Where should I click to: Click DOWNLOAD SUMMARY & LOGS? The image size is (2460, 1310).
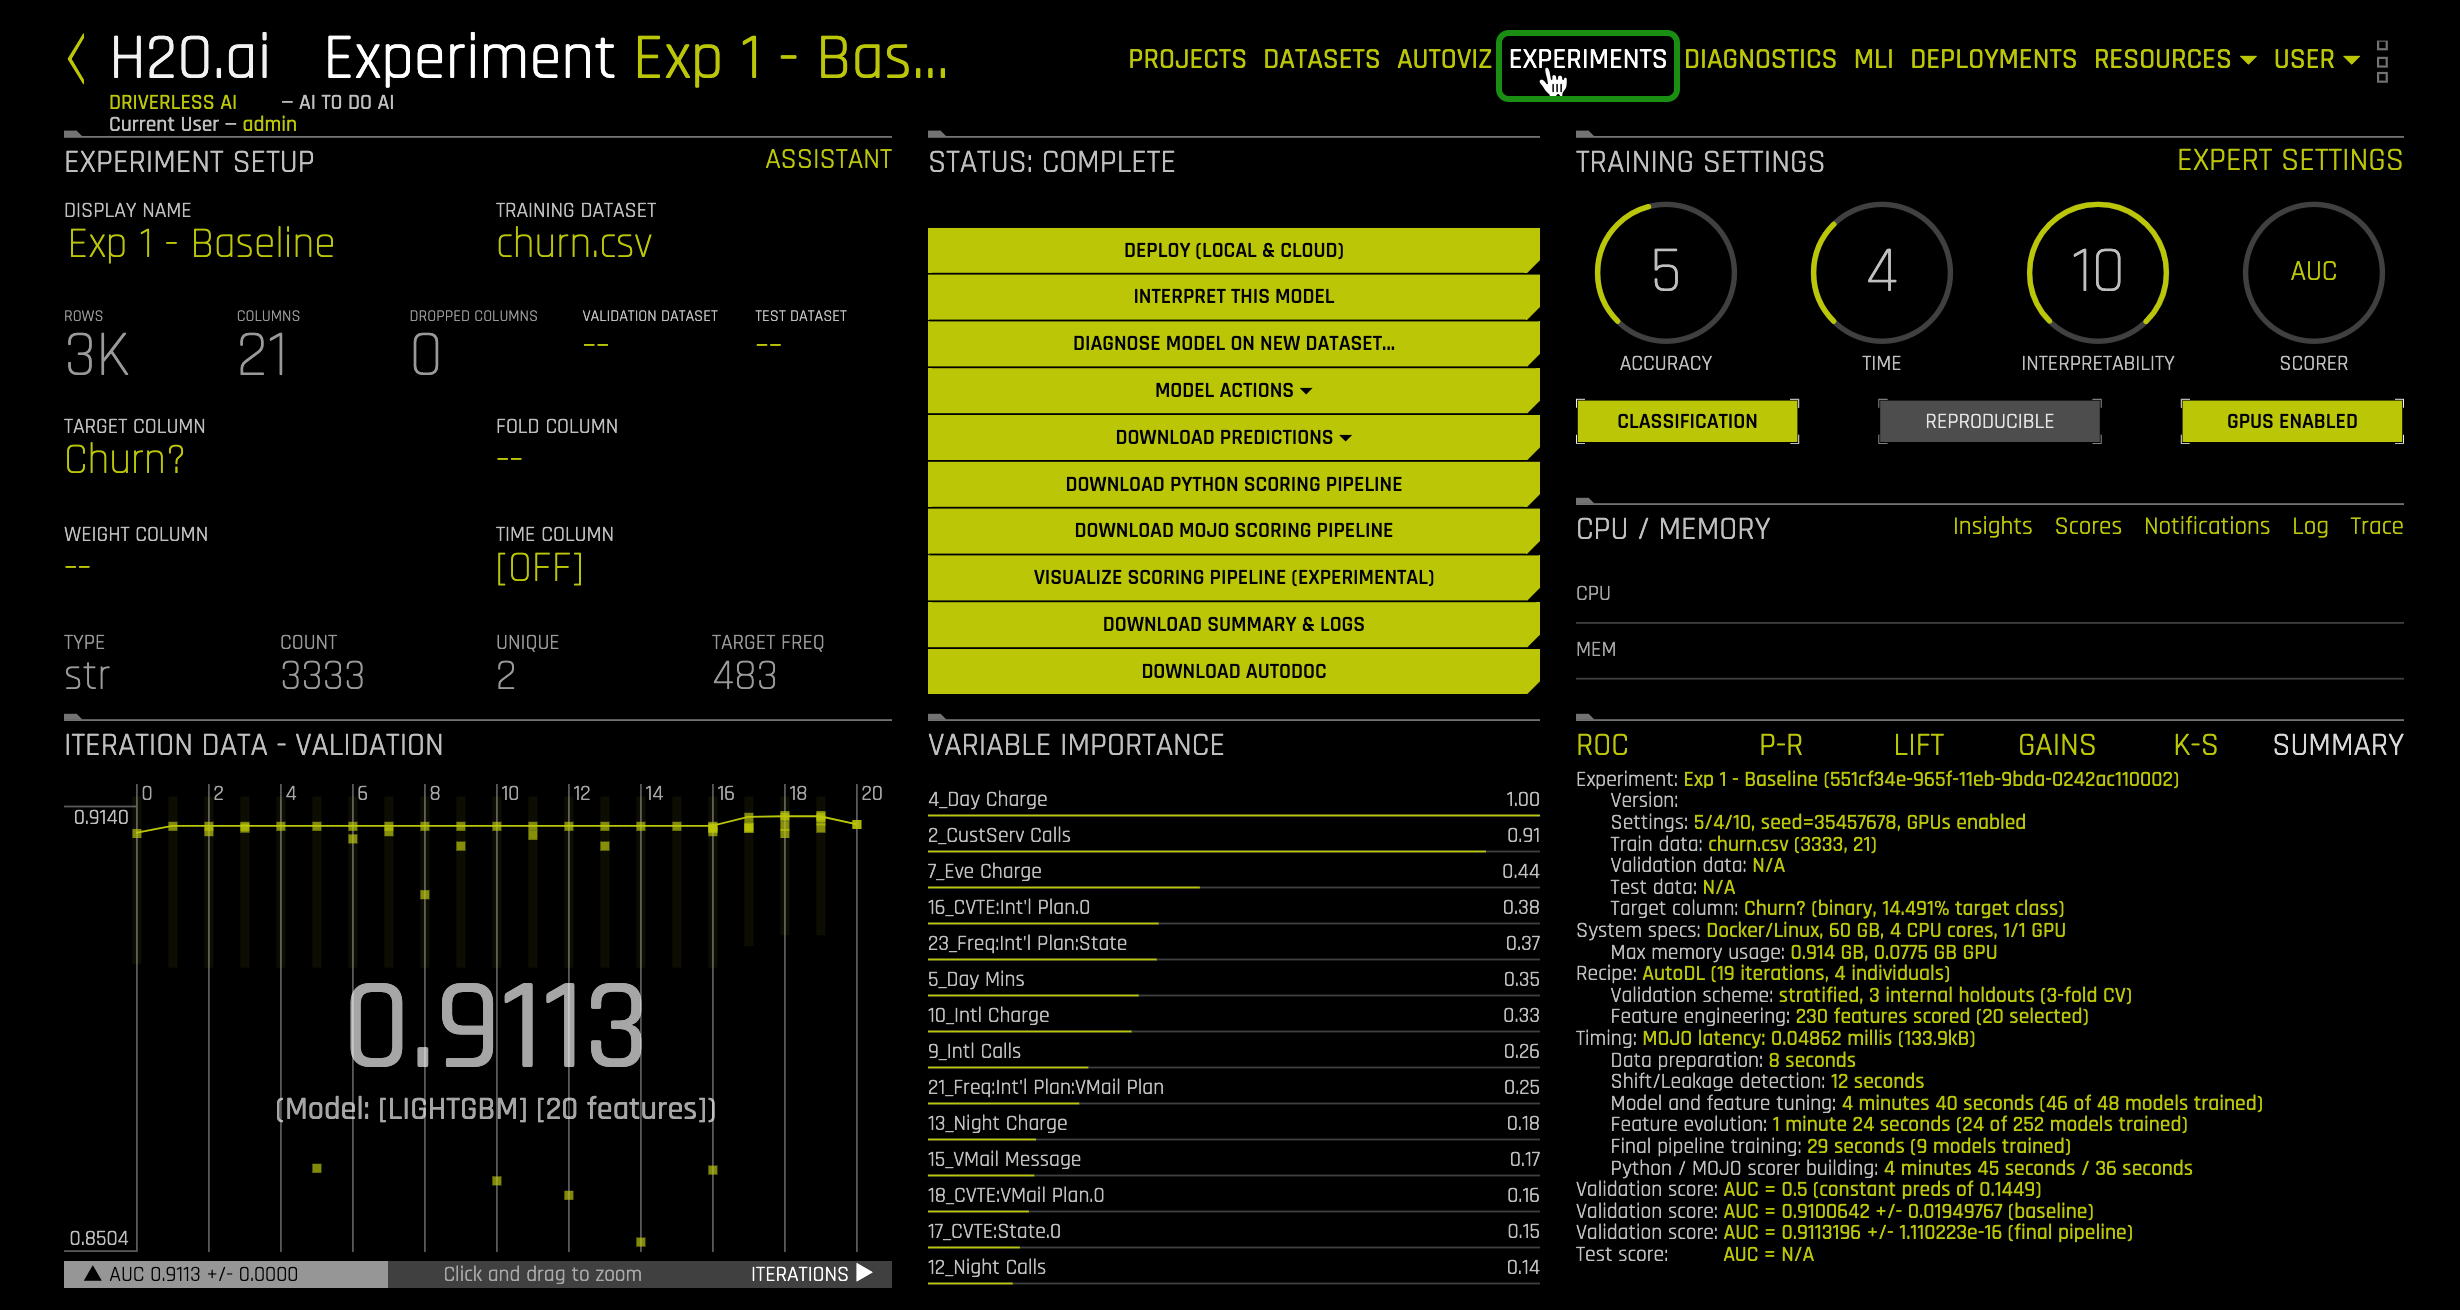pyautogui.click(x=1233, y=624)
